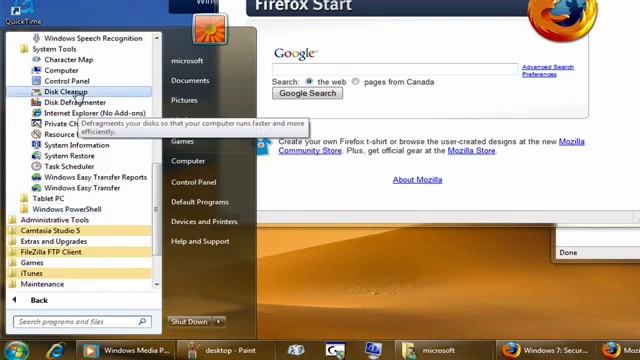The width and height of the screenshot is (640, 360).
Task: Open the Shut Down options arrow
Action: click(219, 322)
